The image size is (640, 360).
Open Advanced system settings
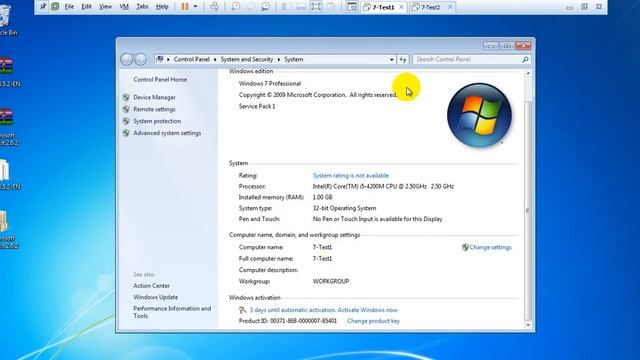click(x=167, y=133)
